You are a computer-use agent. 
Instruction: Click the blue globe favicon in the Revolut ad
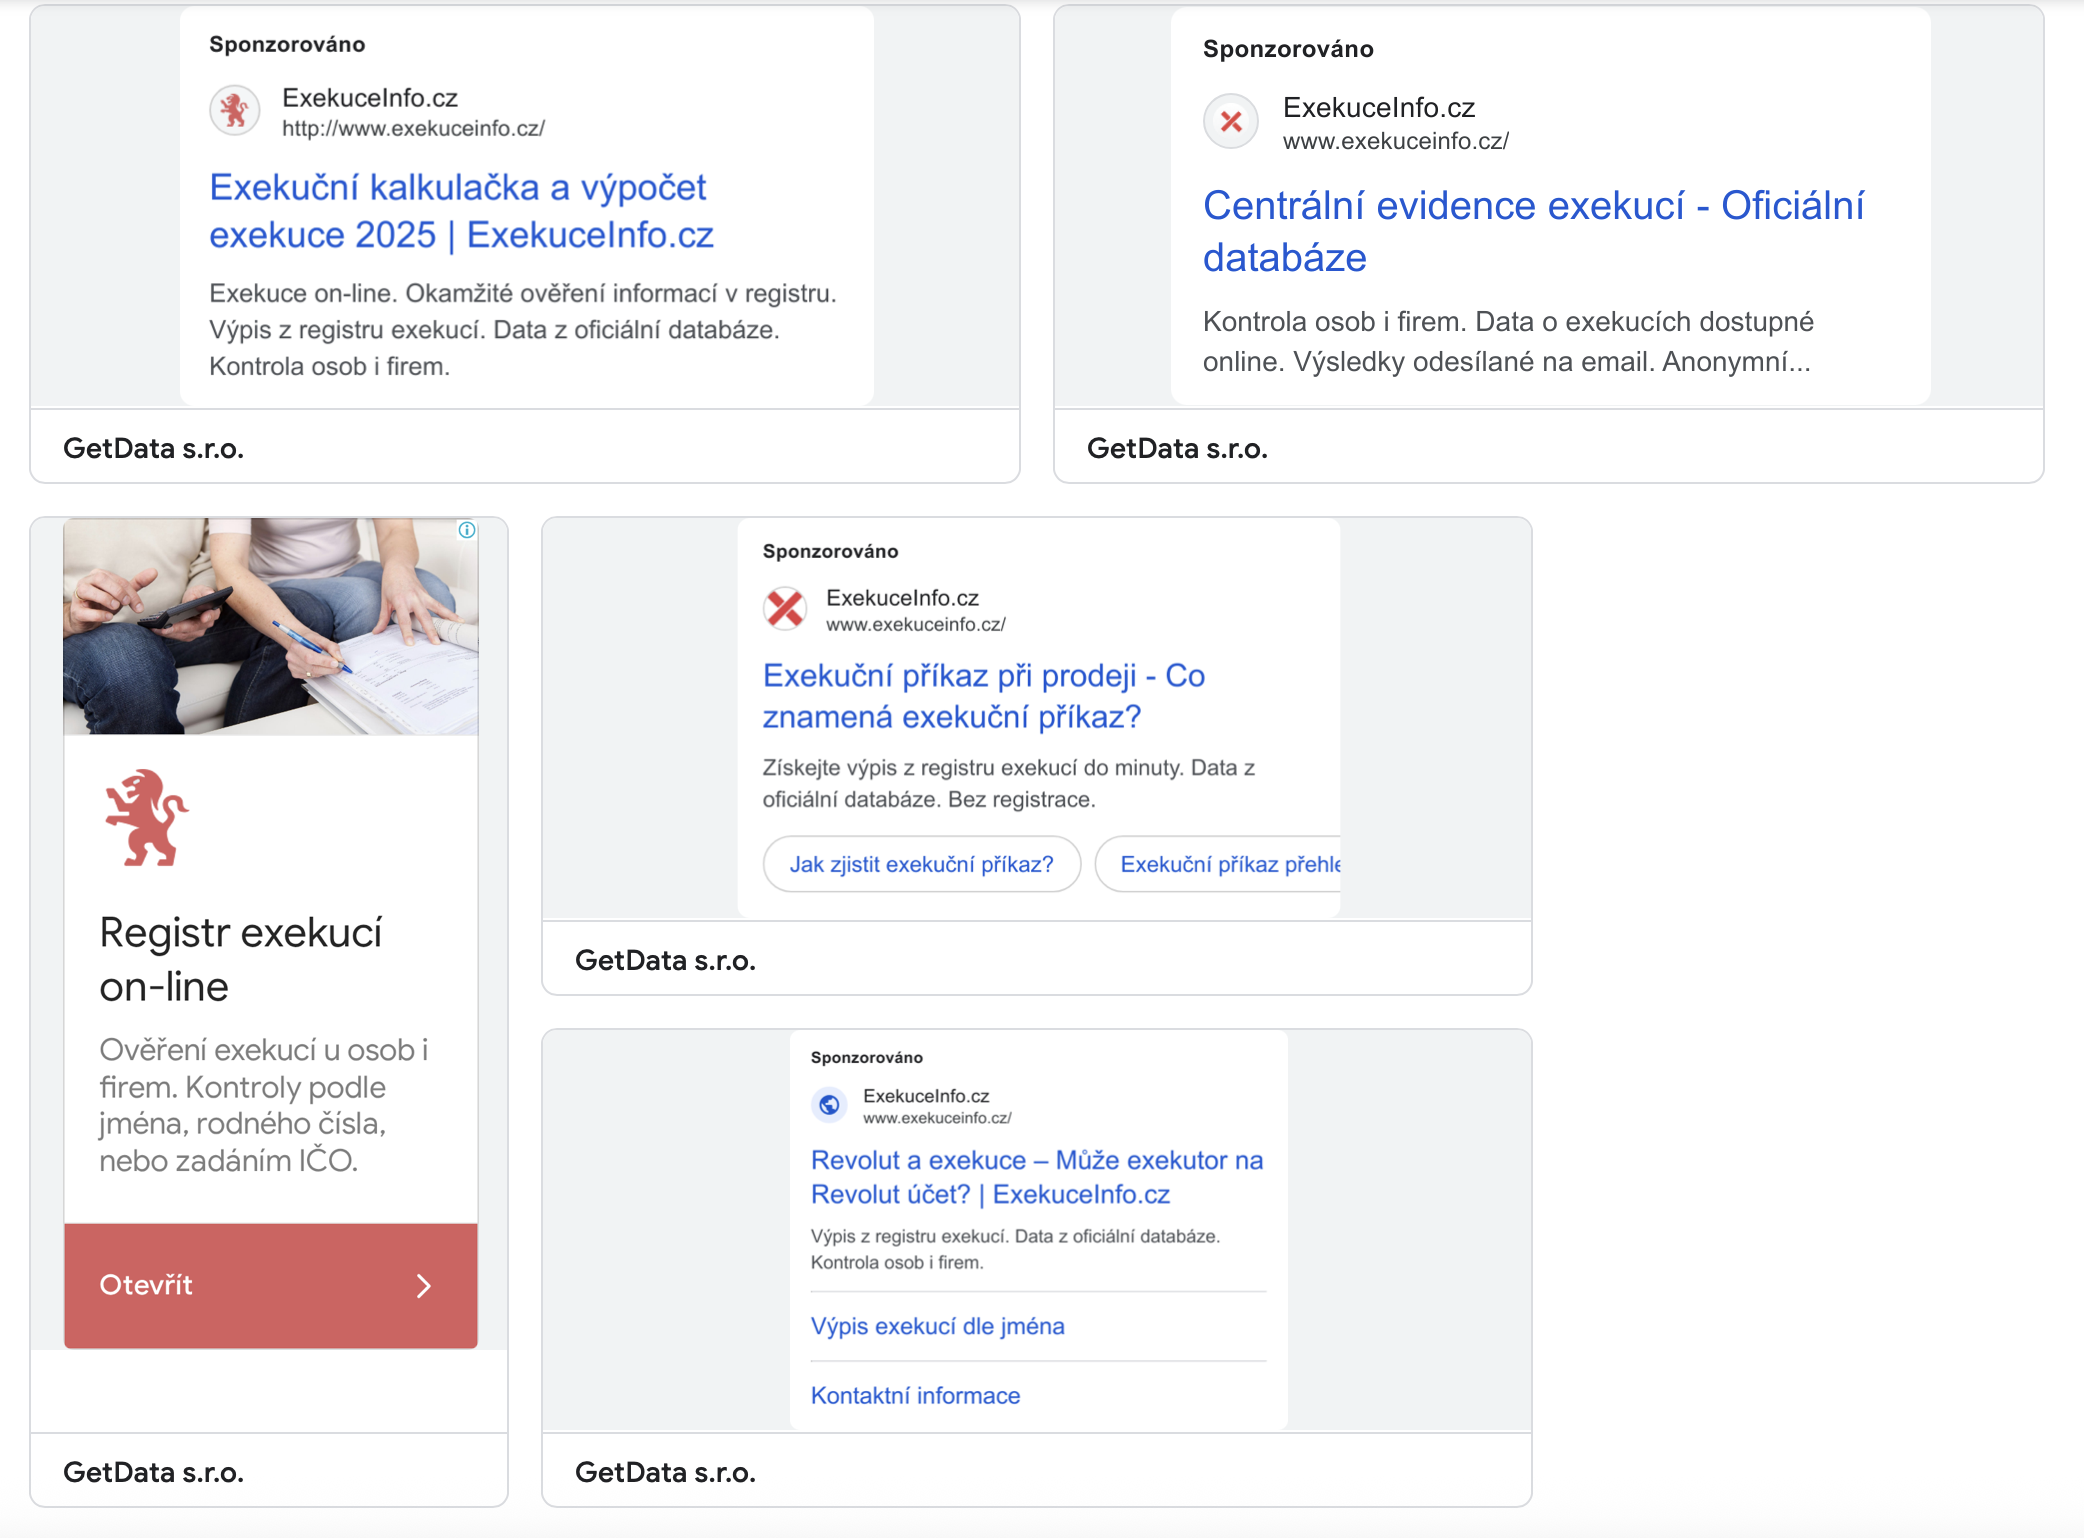point(829,1105)
